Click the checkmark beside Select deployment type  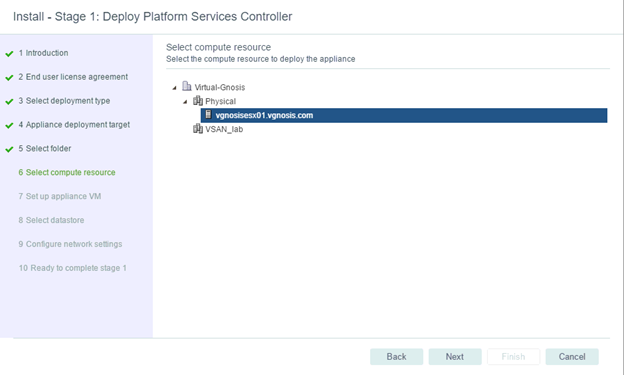point(9,102)
